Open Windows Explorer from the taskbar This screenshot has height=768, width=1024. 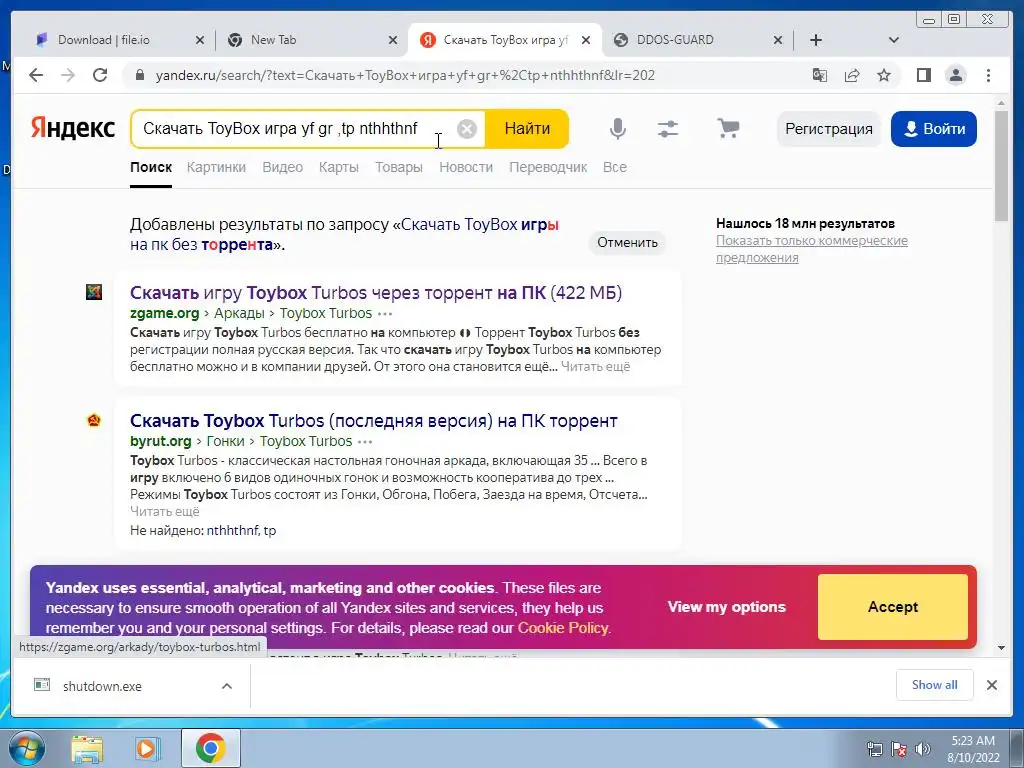87,749
